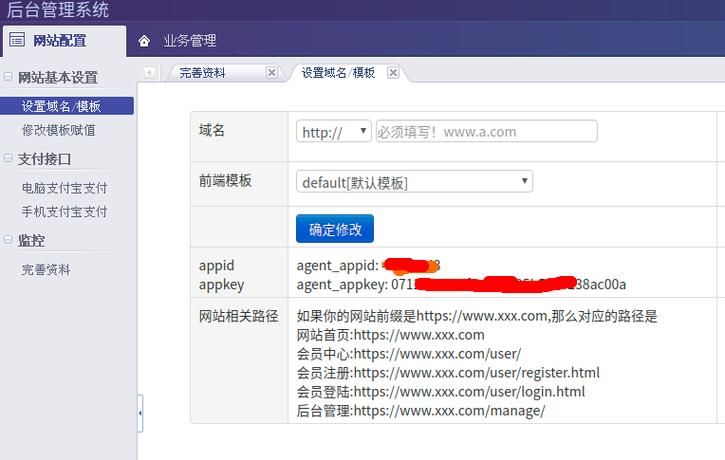The height and width of the screenshot is (460, 725).
Task: Open the http:// protocol dropdown
Action: tap(333, 131)
